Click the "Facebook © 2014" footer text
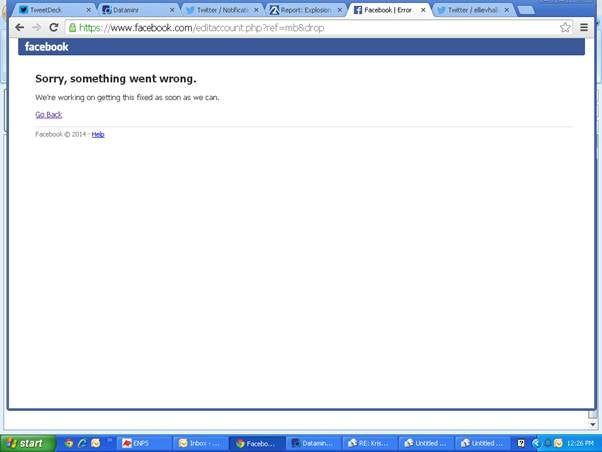Screen dimensions: 602x452 (60, 134)
